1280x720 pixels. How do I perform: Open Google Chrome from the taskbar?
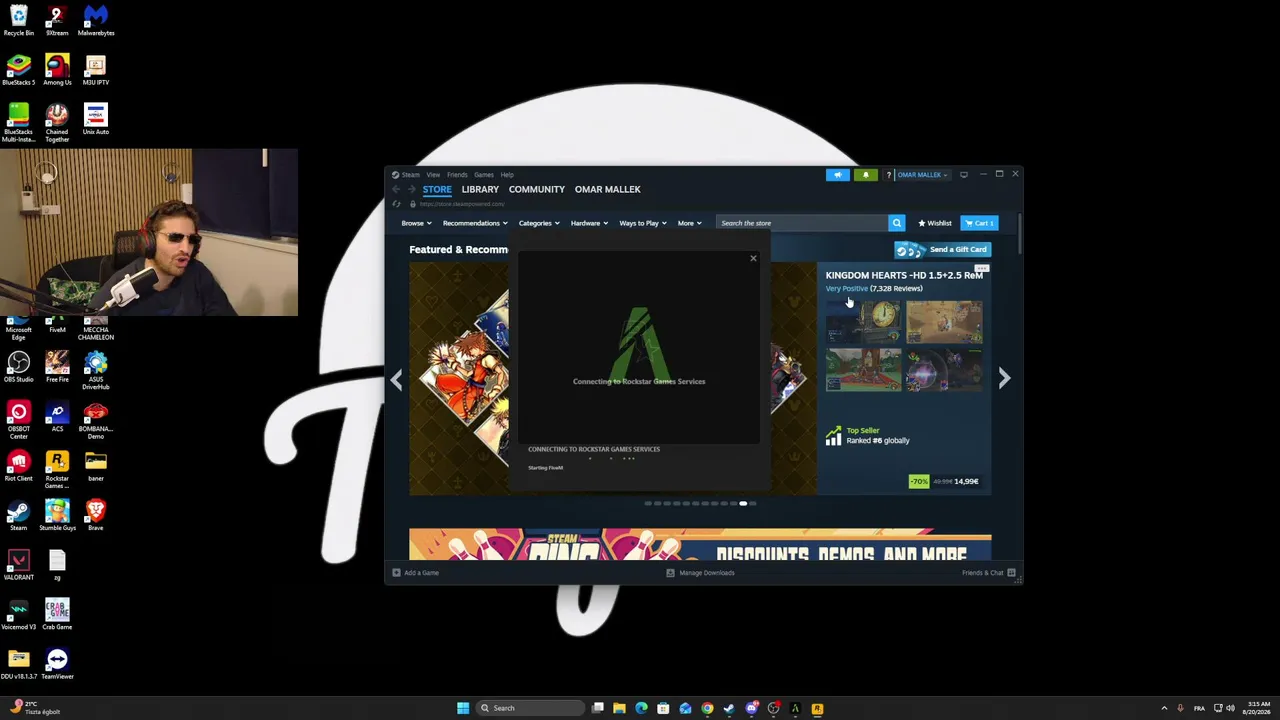click(707, 708)
